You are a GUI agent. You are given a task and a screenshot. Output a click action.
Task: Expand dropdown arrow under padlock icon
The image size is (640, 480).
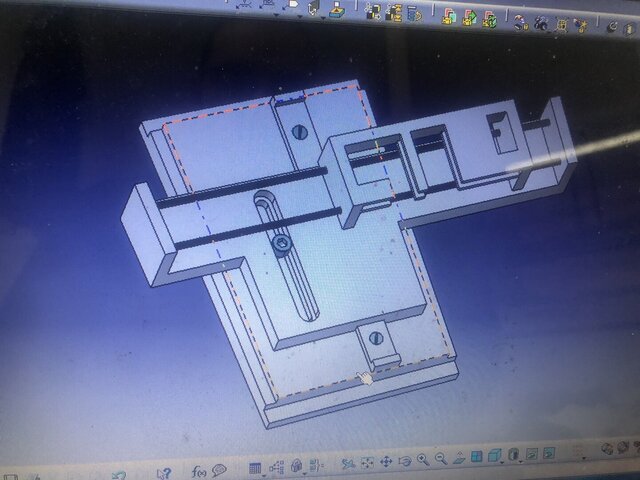(x=304, y=473)
